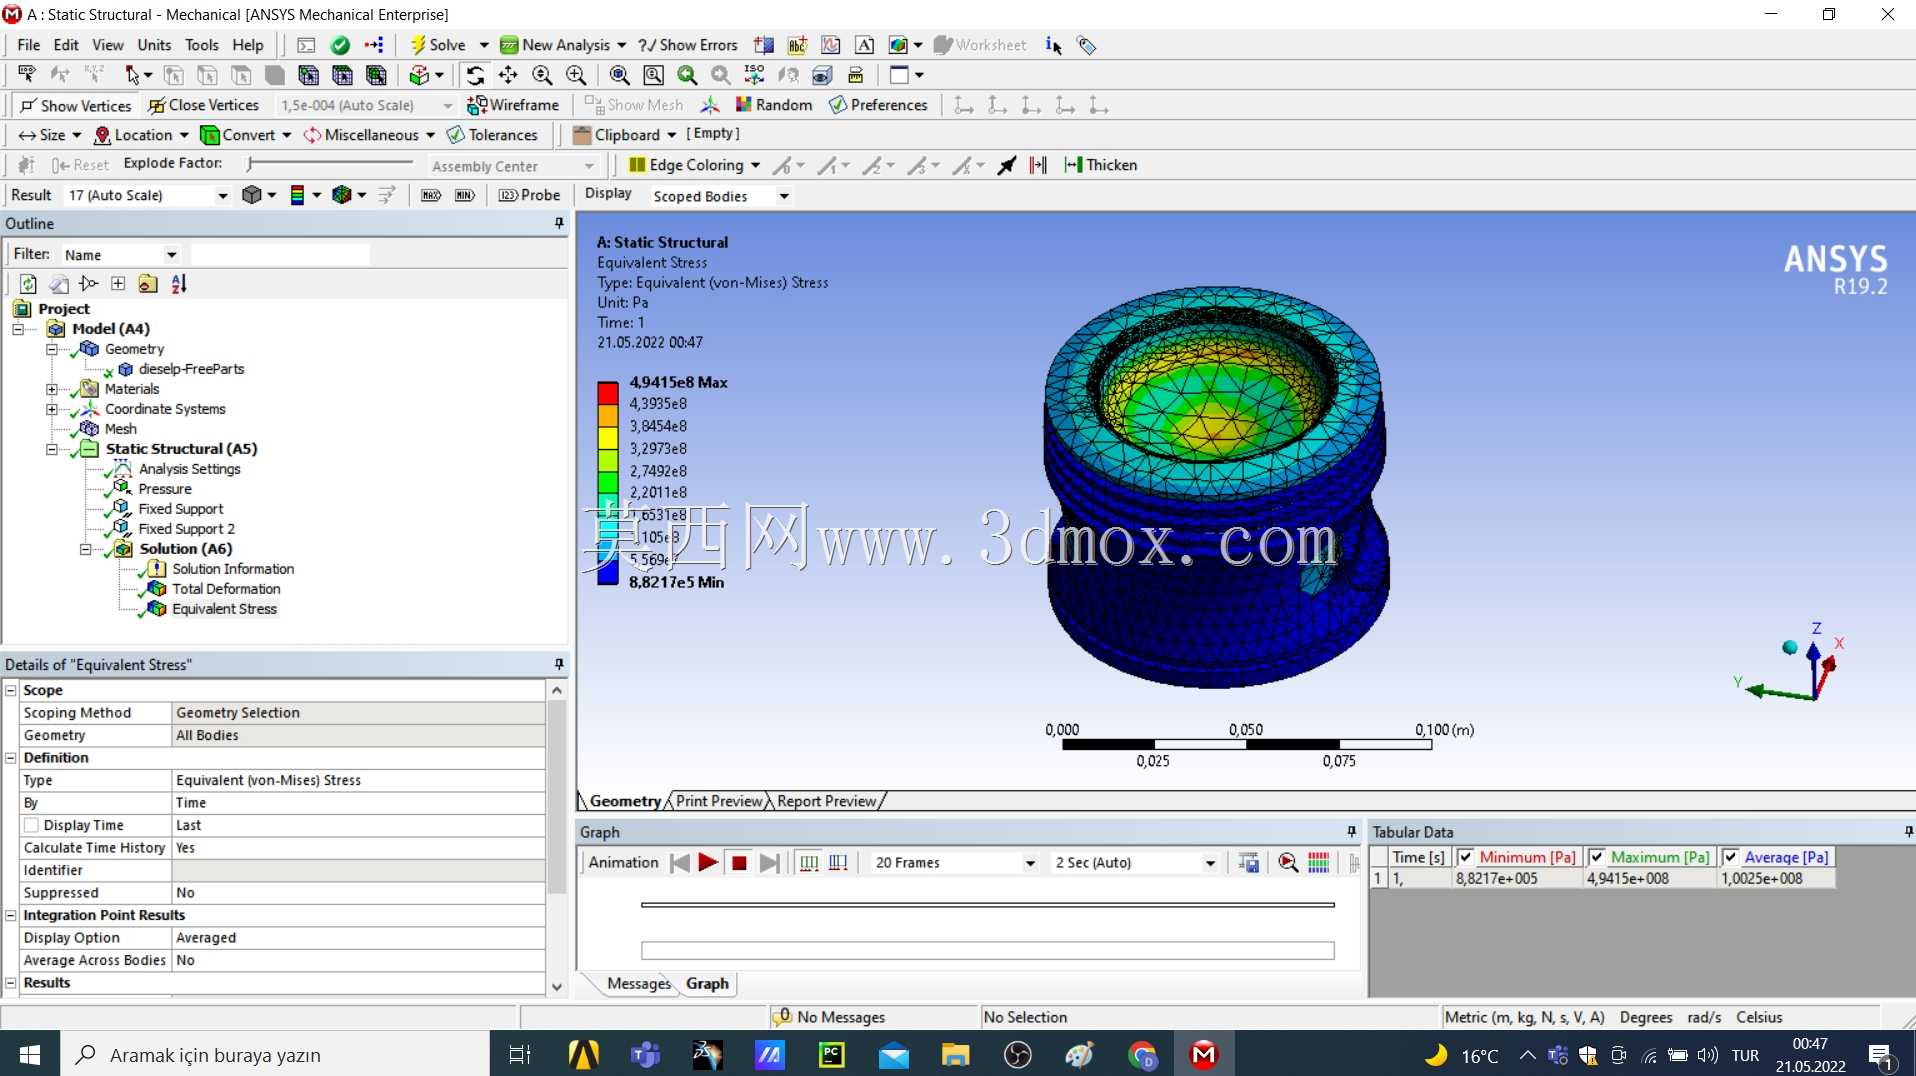
Task: Open the Filter Name dropdown
Action: click(171, 255)
